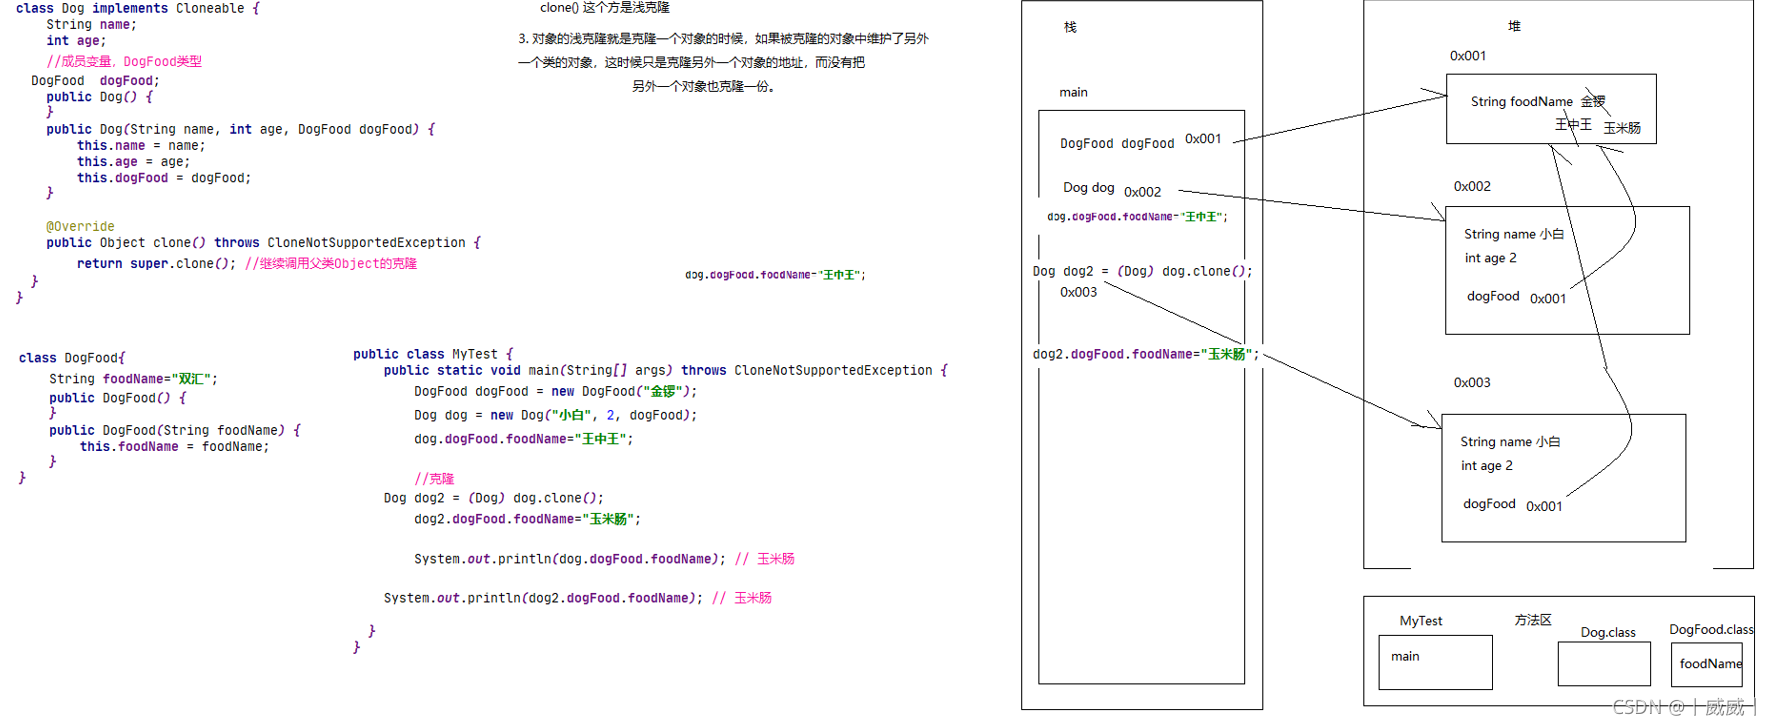Click the 'foodName' box under DogFood.class
The height and width of the screenshot is (725, 1771).
(1707, 664)
